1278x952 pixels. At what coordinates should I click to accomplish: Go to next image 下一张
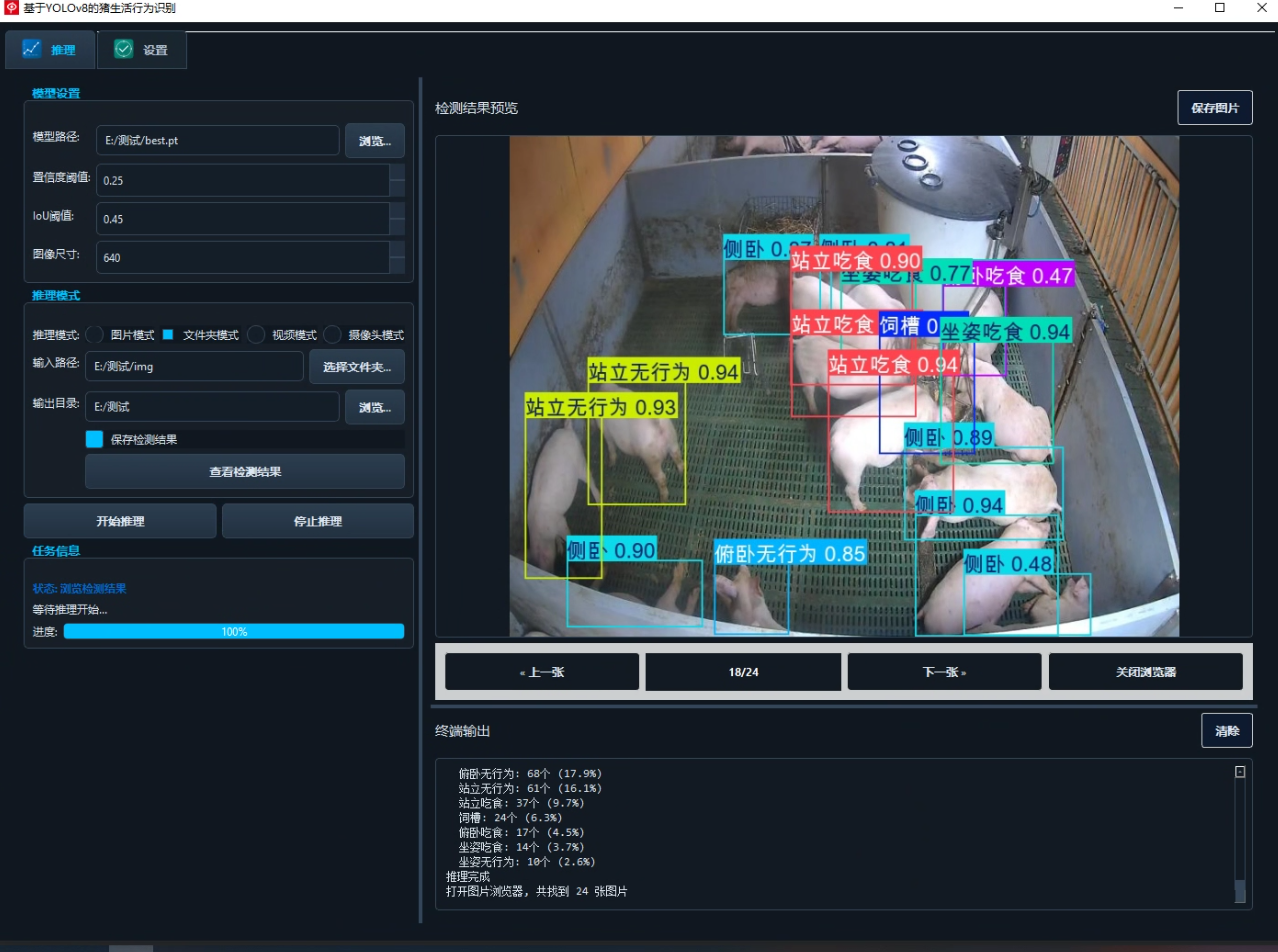coord(944,672)
